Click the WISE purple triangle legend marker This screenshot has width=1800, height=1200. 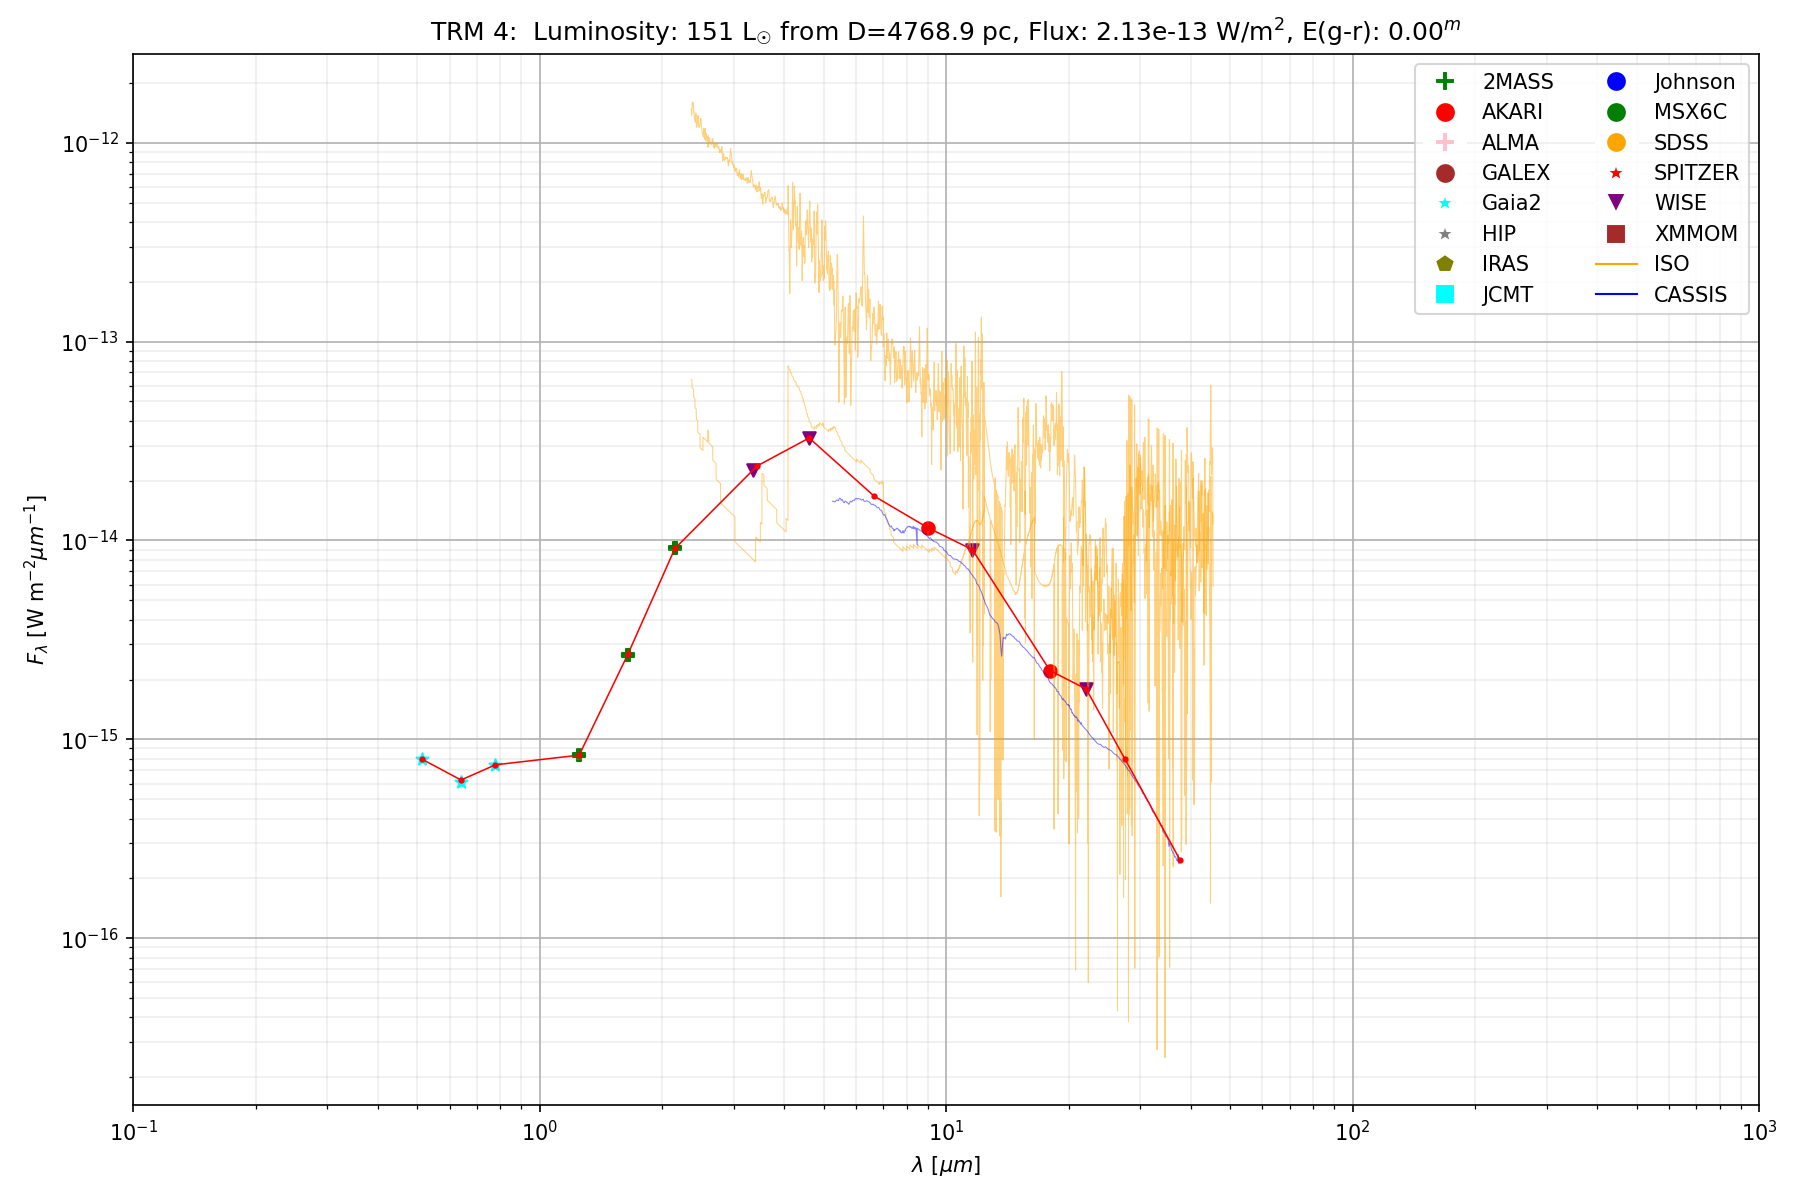coord(1616,203)
